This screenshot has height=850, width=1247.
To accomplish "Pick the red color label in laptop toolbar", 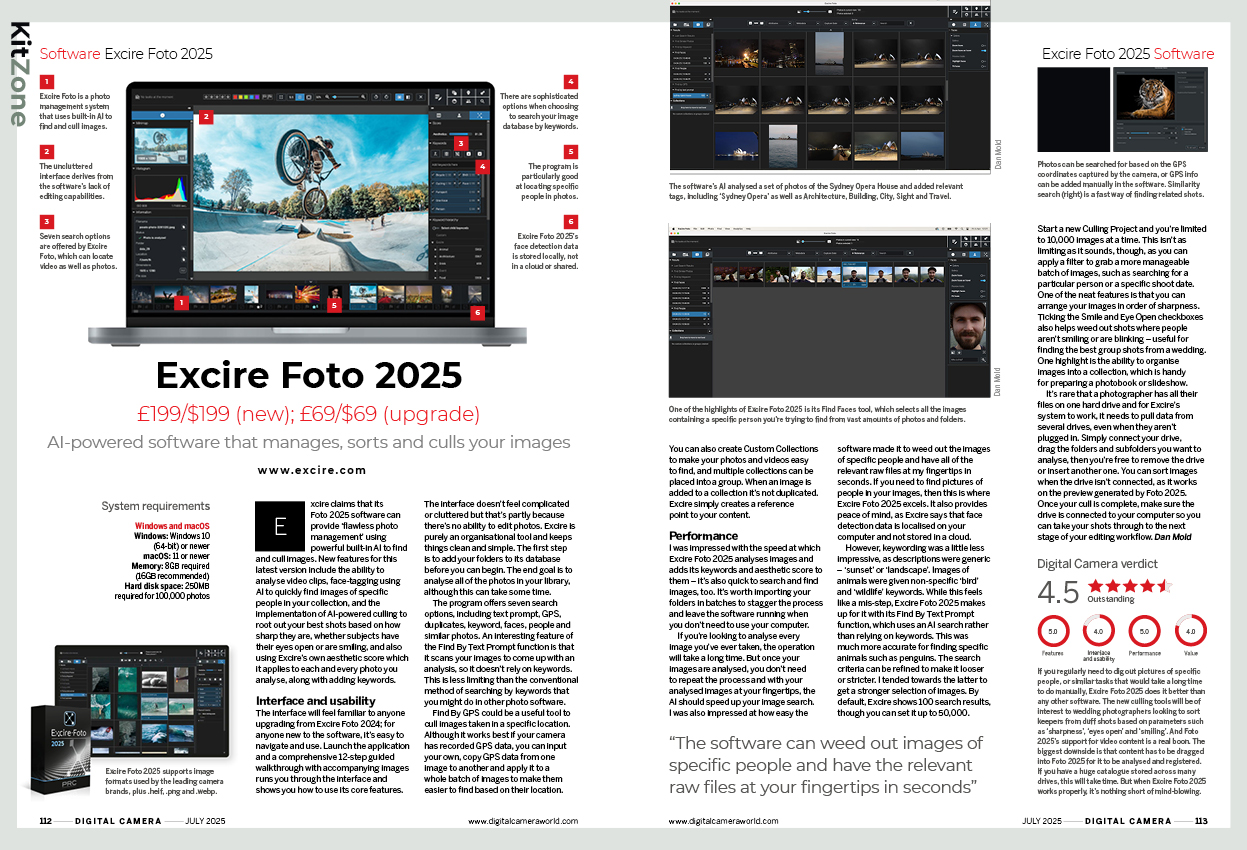I will click(x=235, y=97).
